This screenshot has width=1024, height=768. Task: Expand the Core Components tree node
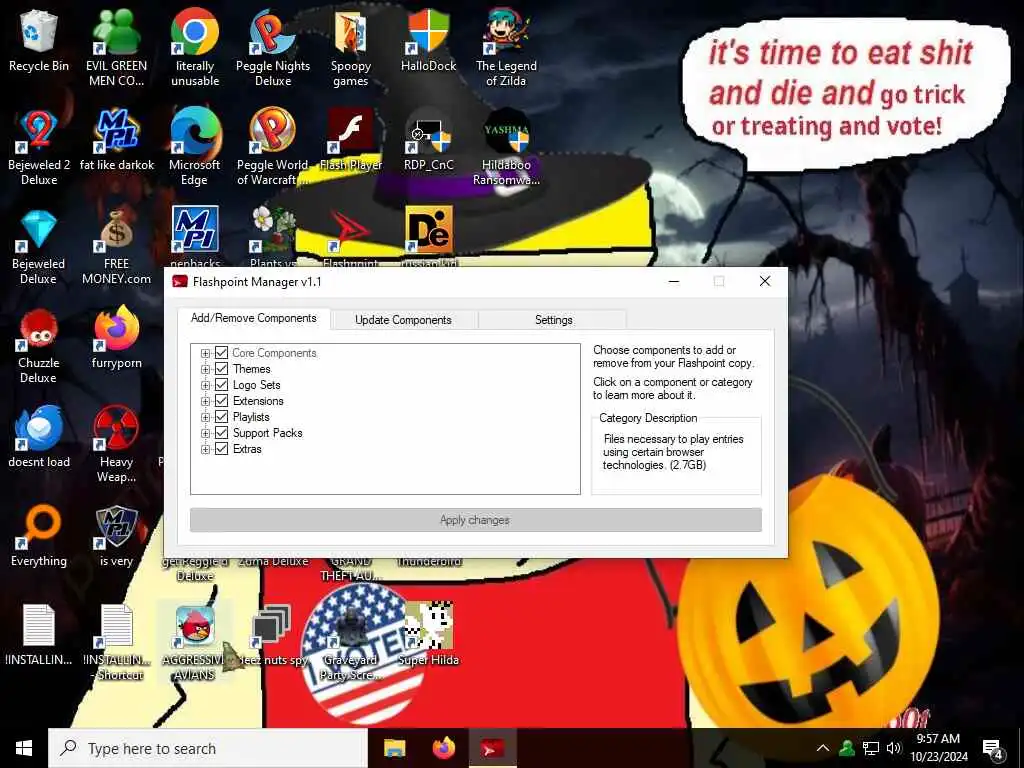(x=205, y=353)
